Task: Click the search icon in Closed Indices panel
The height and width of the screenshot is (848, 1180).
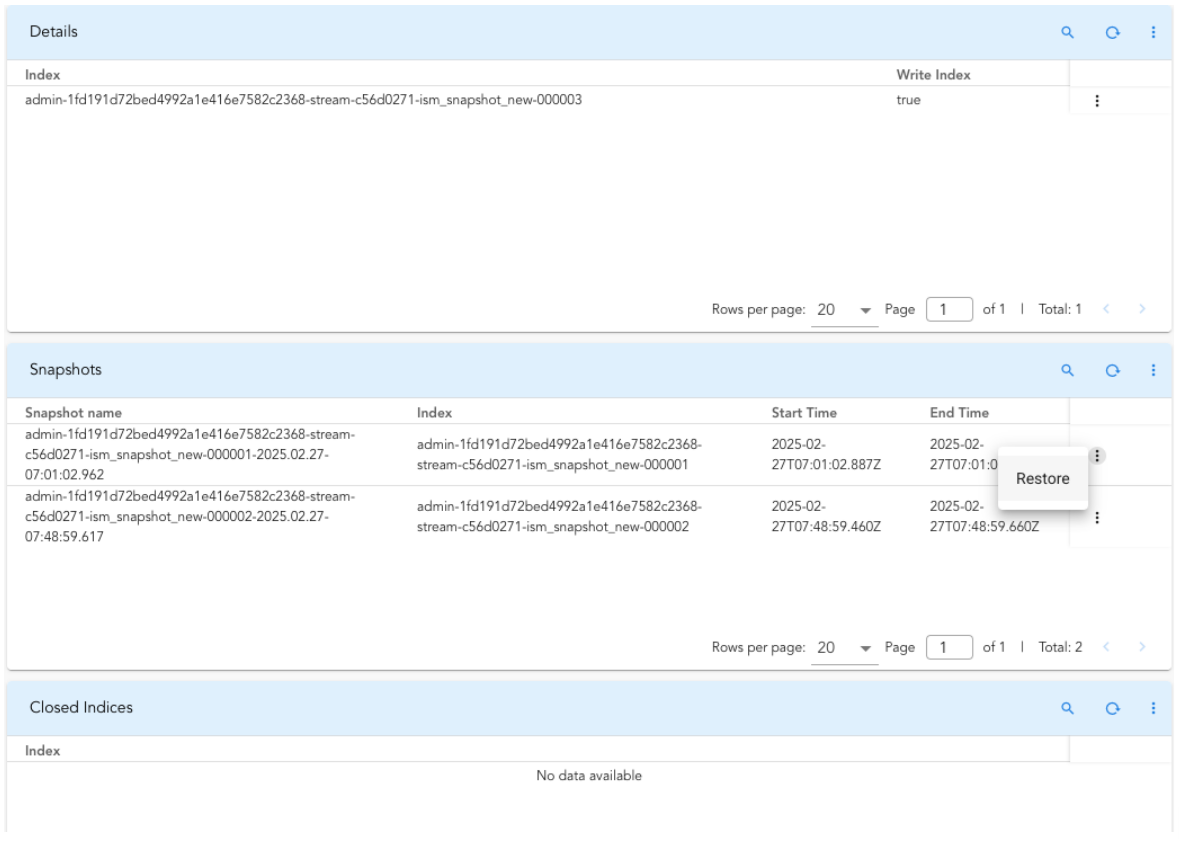Action: [1068, 708]
